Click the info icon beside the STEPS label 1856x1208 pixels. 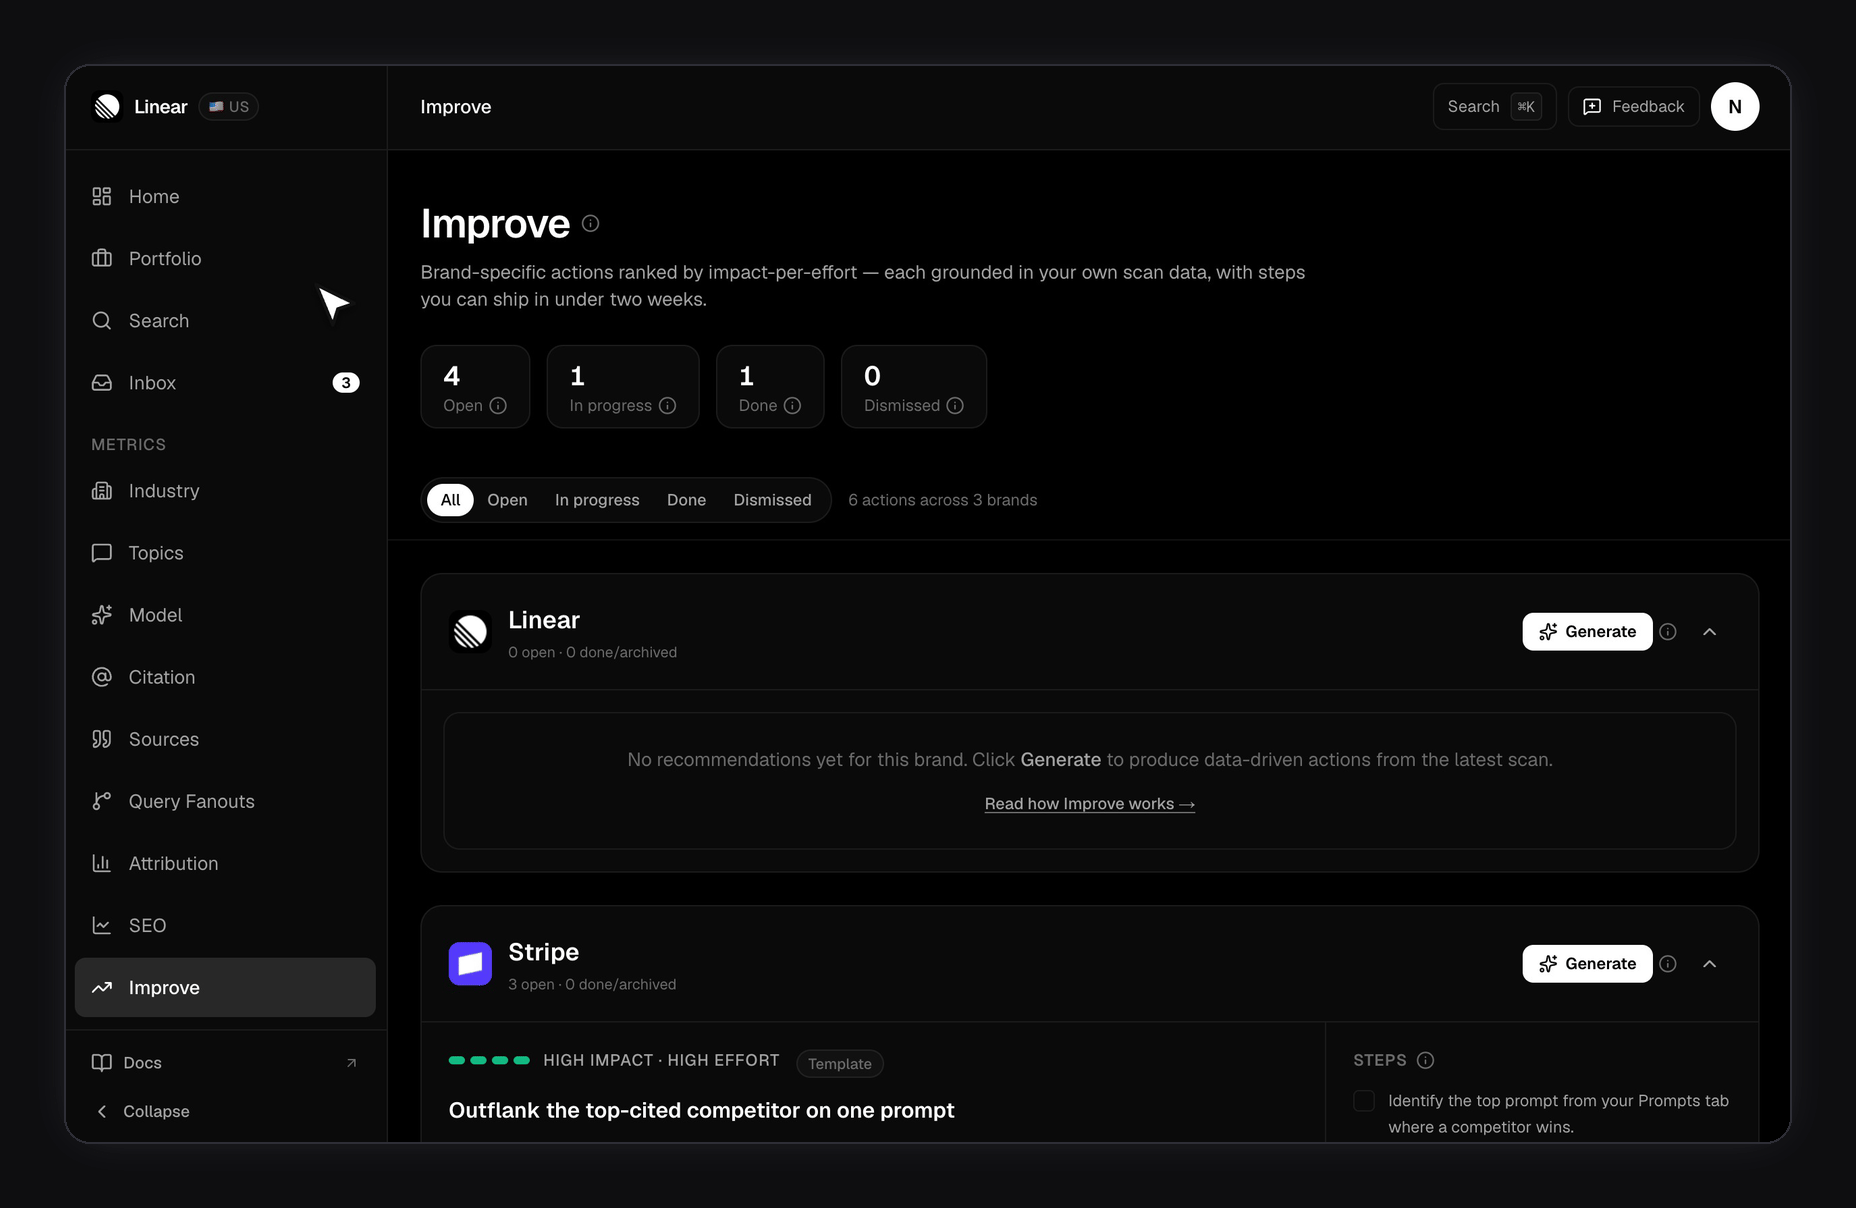(x=1426, y=1060)
